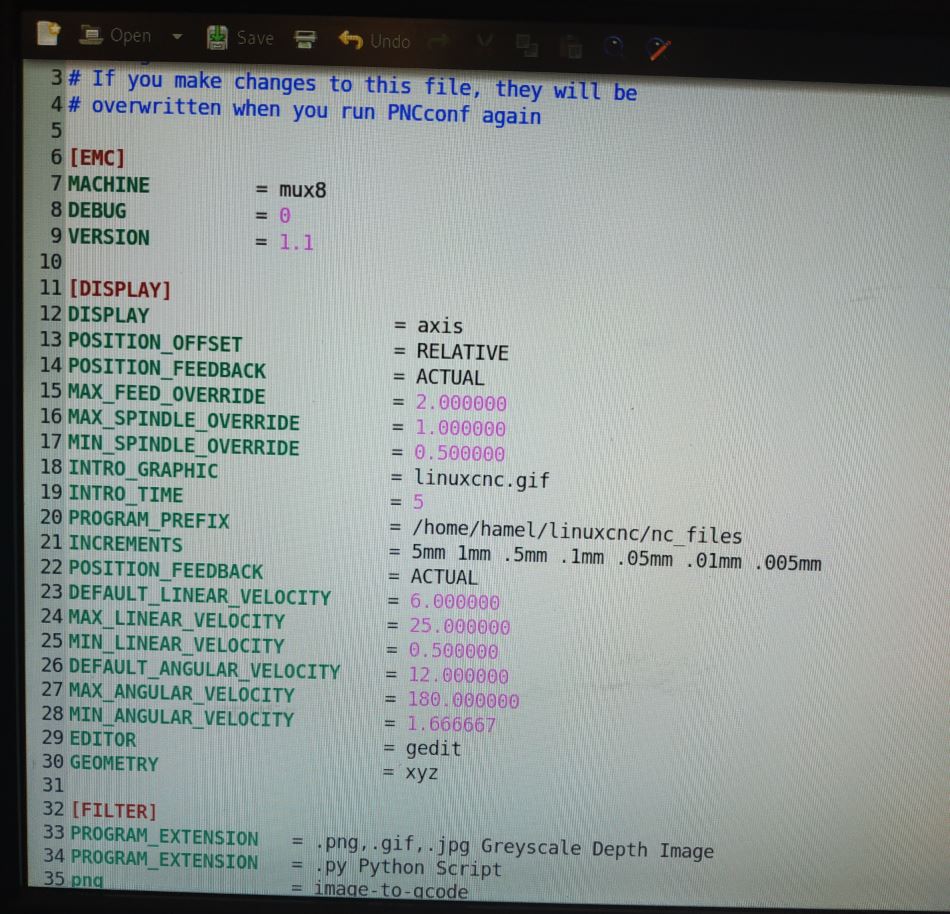Screen dimensions: 950x914
Task: Click ACTUAL on line 22
Action: 444,577
